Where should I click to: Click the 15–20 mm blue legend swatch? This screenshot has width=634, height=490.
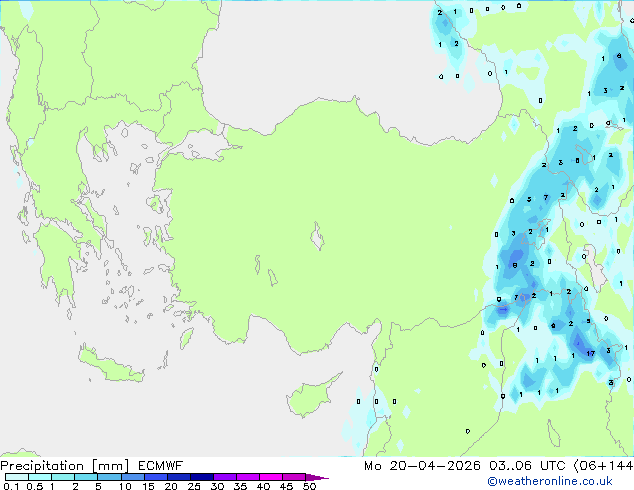click(155, 477)
